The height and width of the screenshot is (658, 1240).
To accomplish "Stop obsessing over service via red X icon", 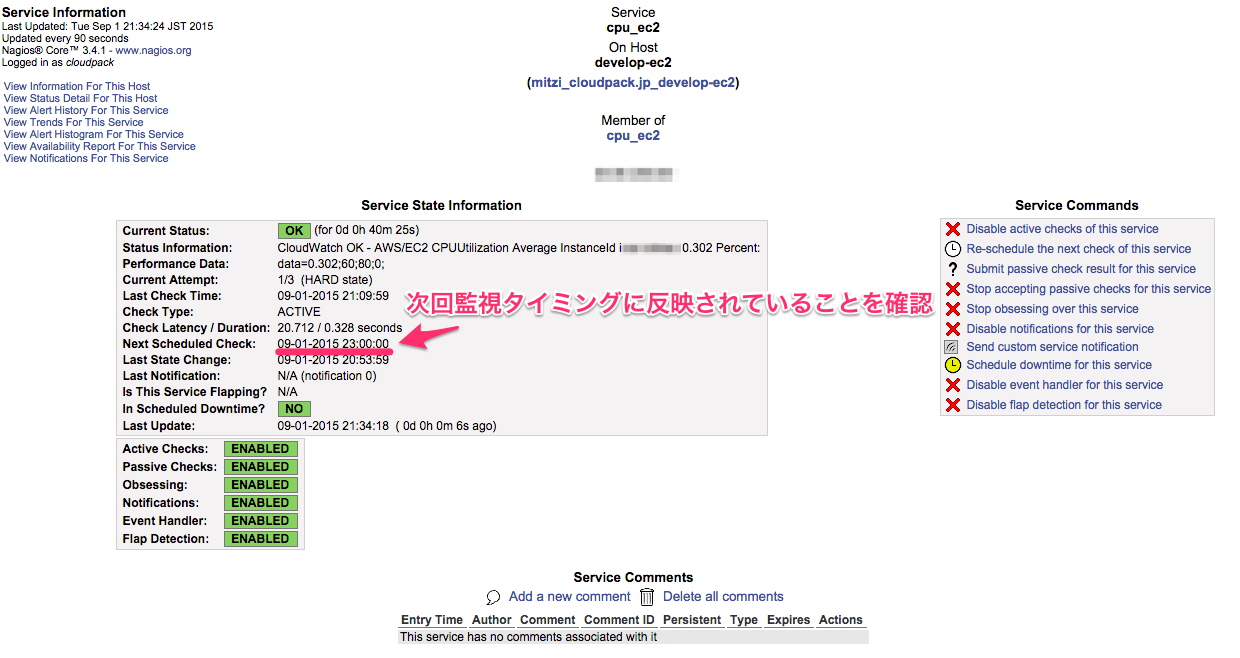I will (952, 308).
